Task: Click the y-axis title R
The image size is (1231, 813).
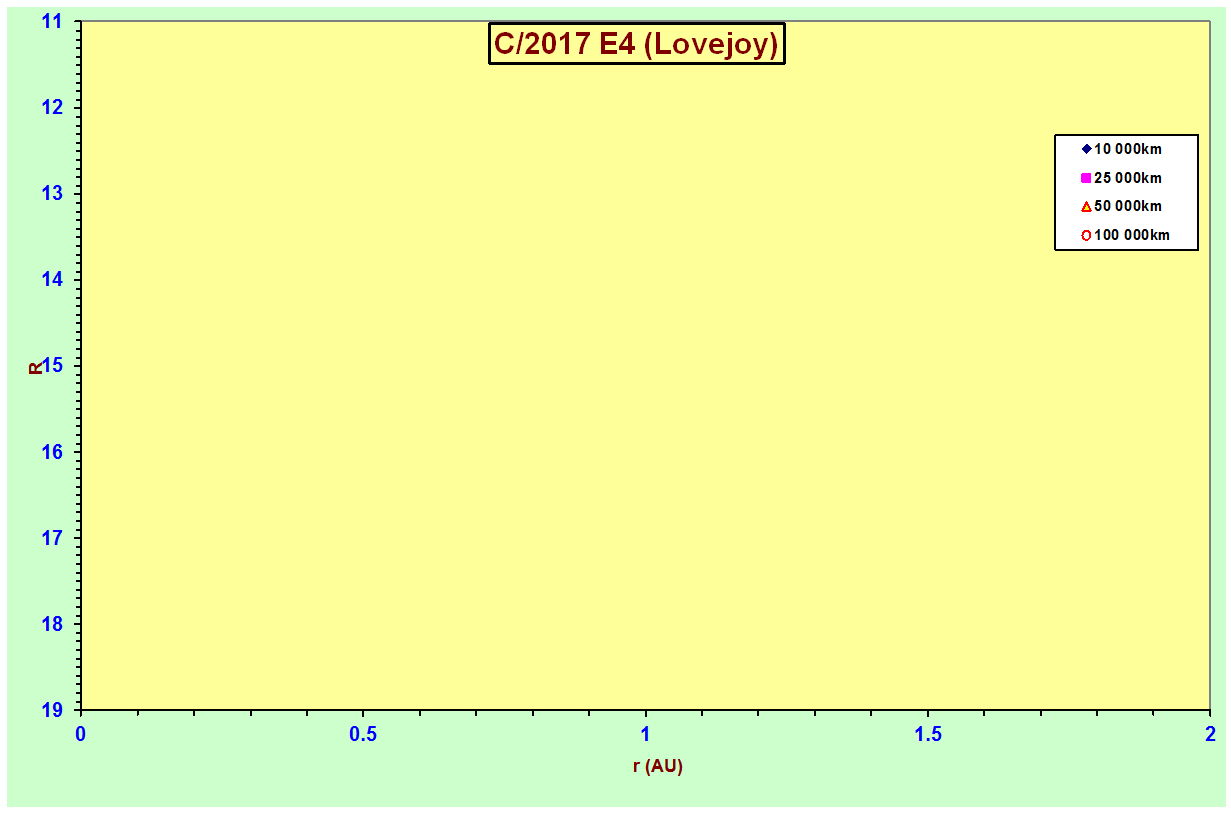Action: click(37, 367)
